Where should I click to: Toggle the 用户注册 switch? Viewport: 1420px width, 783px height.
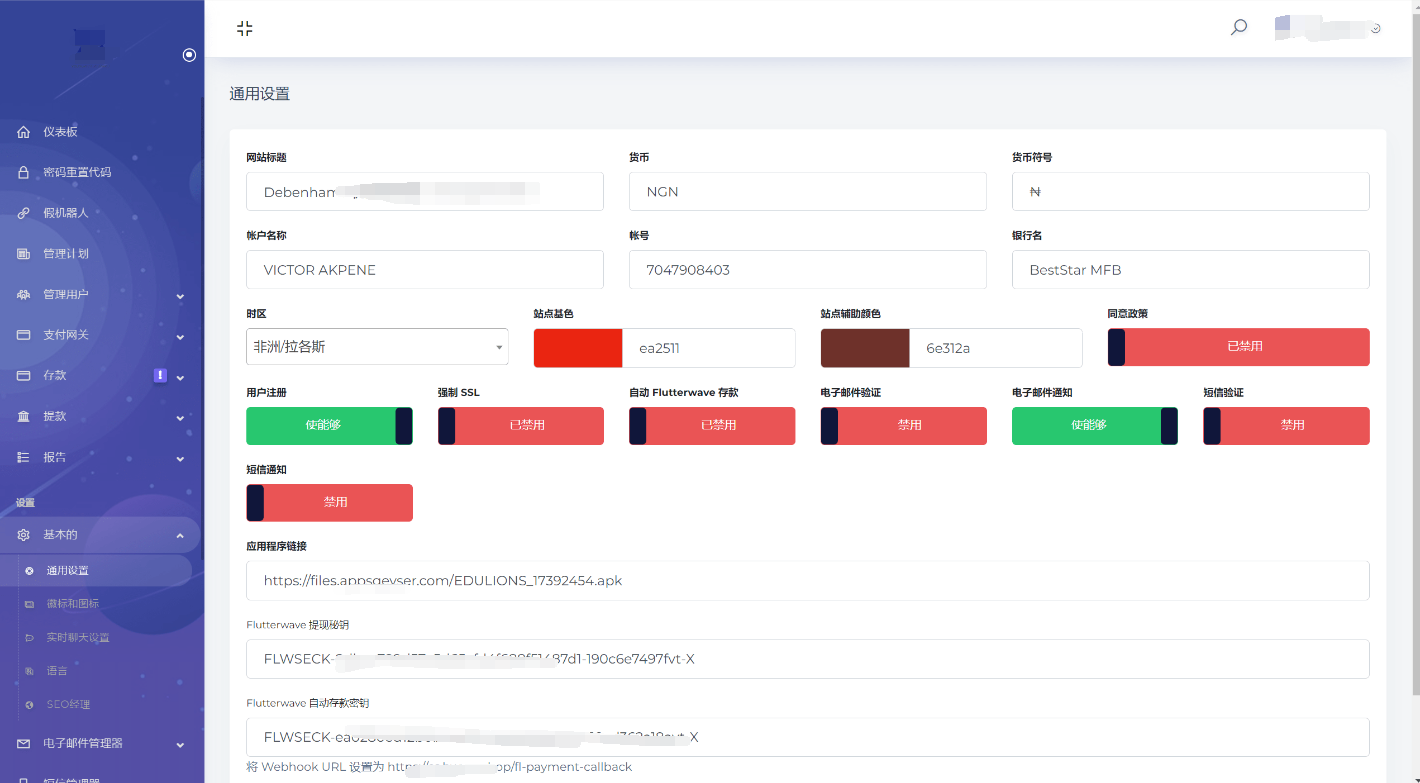click(x=329, y=425)
